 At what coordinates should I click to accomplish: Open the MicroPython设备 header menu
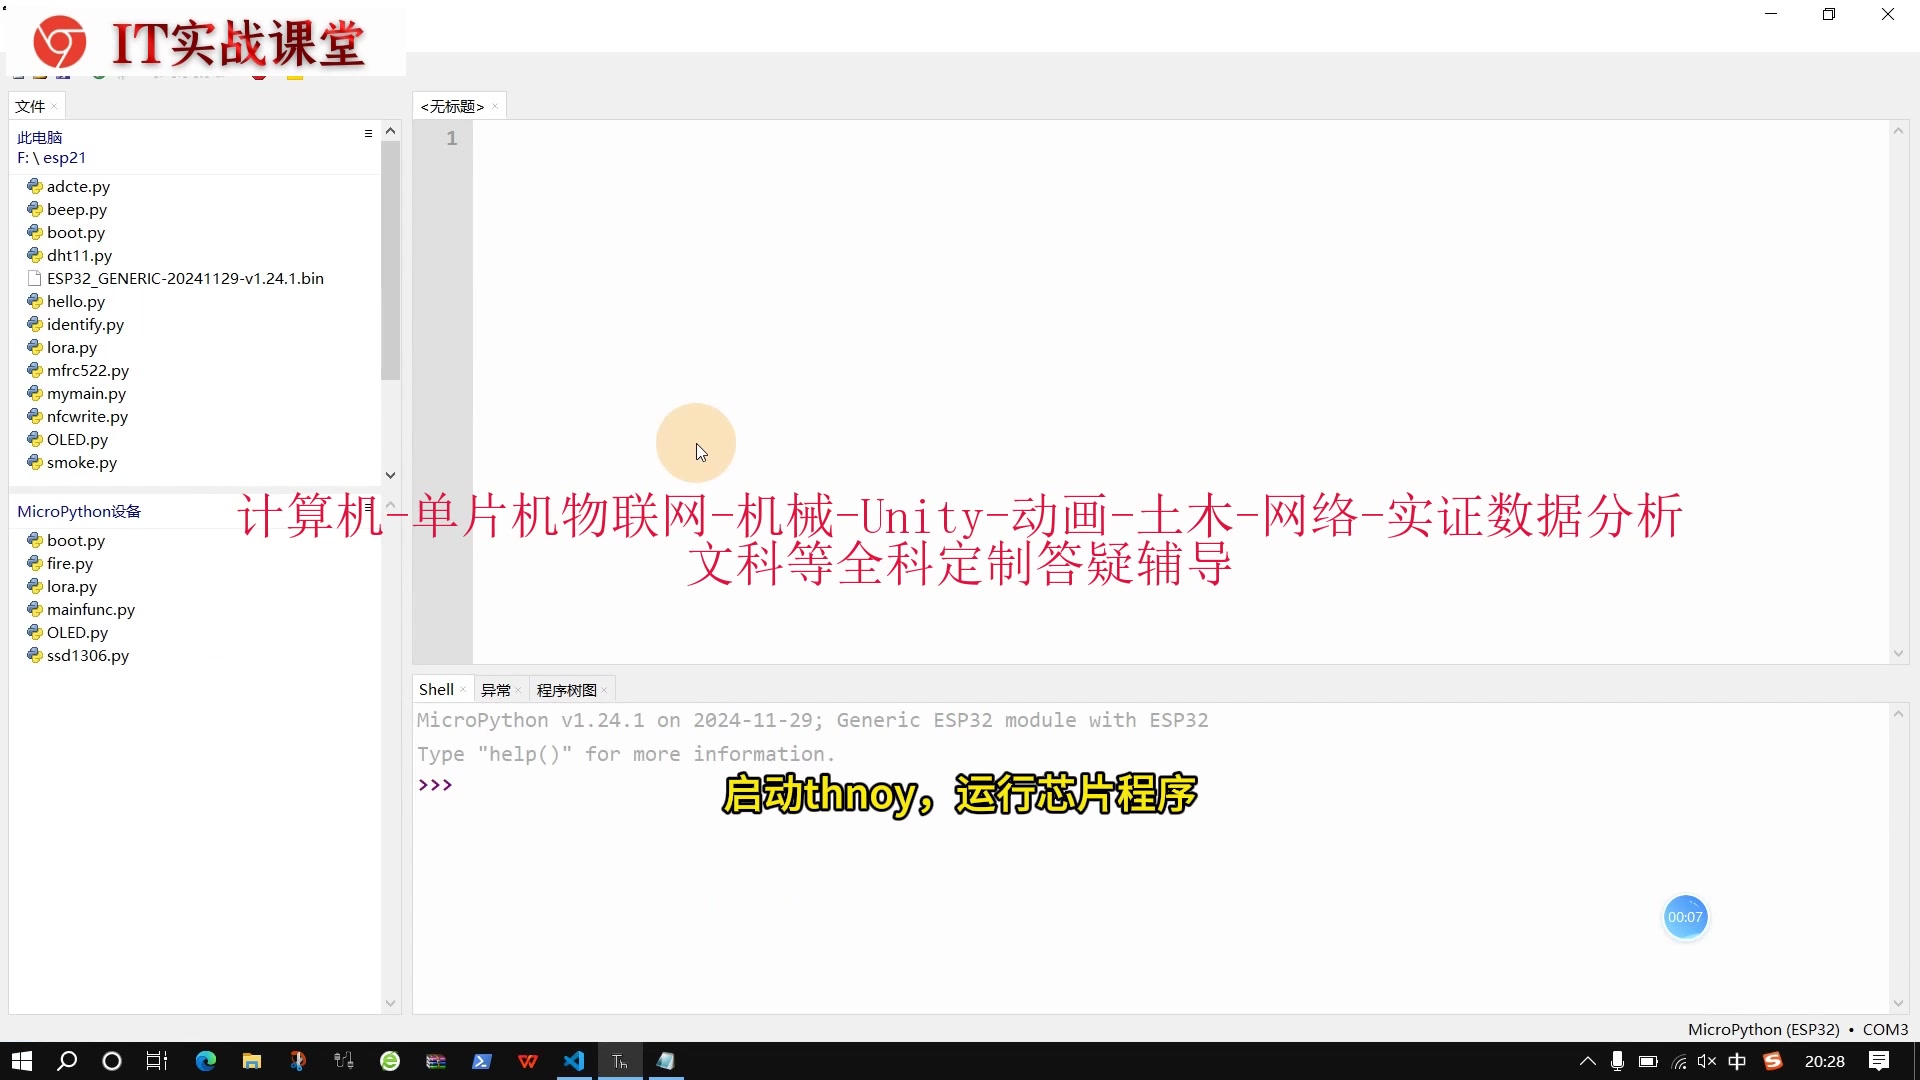[x=368, y=508]
